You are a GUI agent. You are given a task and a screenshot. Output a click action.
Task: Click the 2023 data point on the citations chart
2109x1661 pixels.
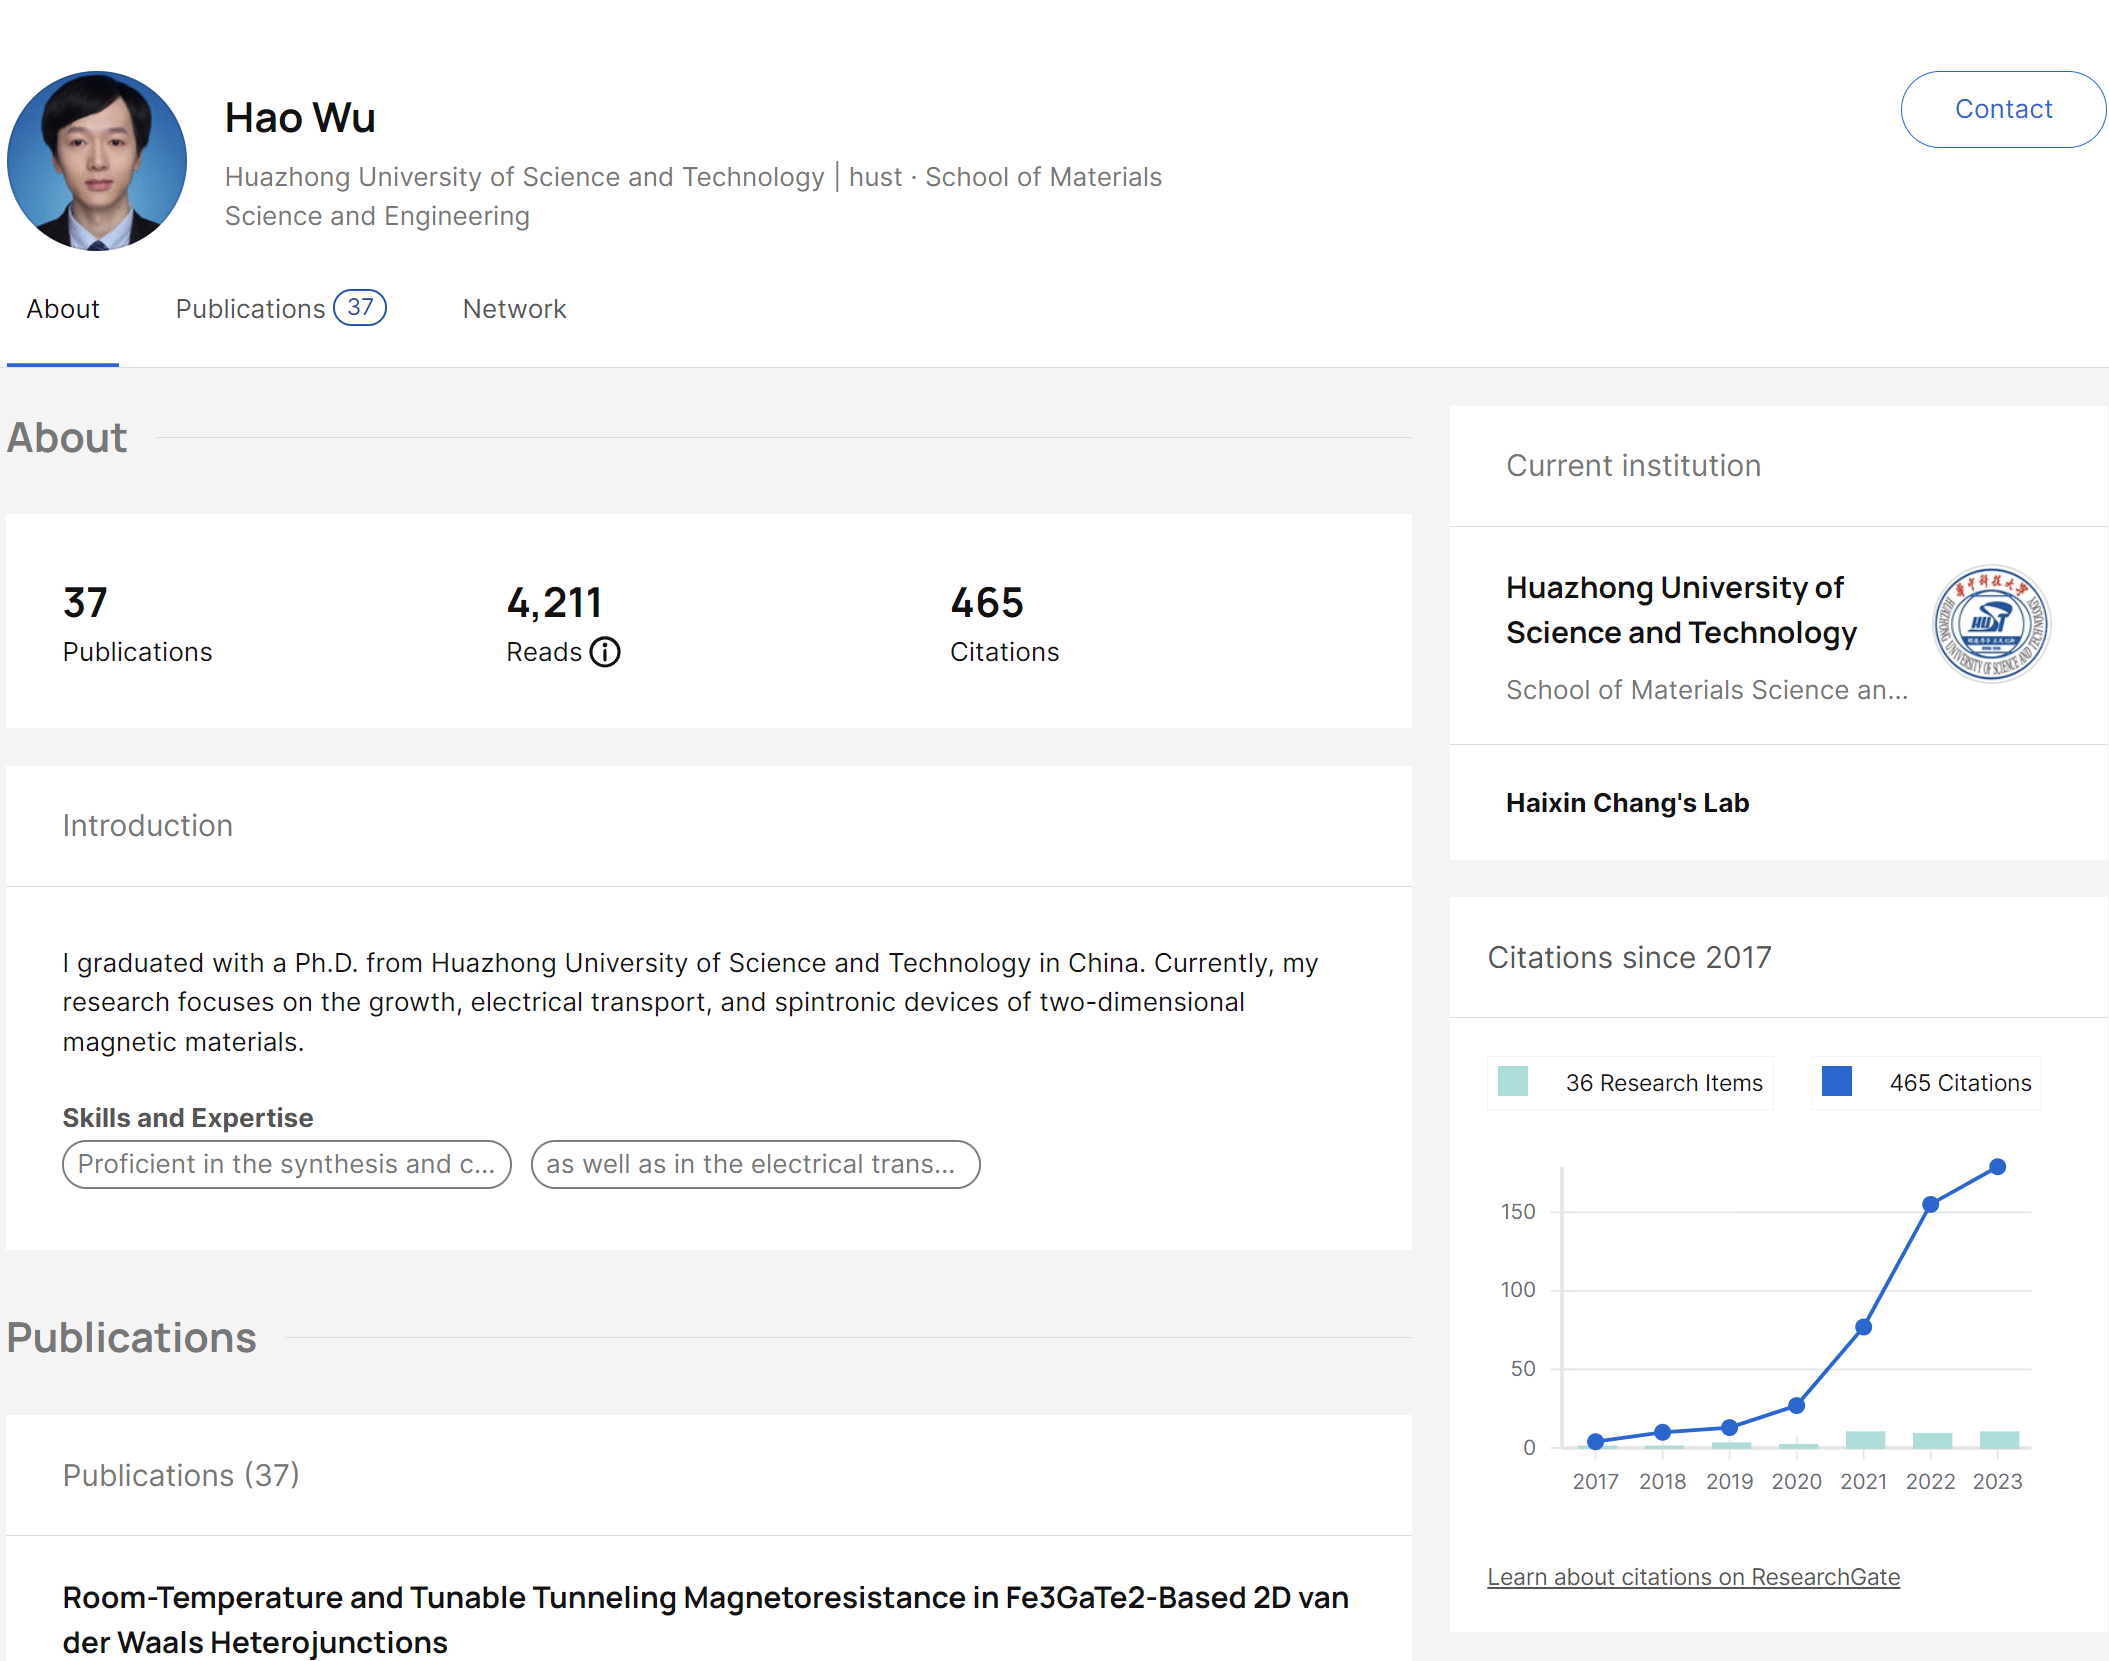coord(1997,1167)
